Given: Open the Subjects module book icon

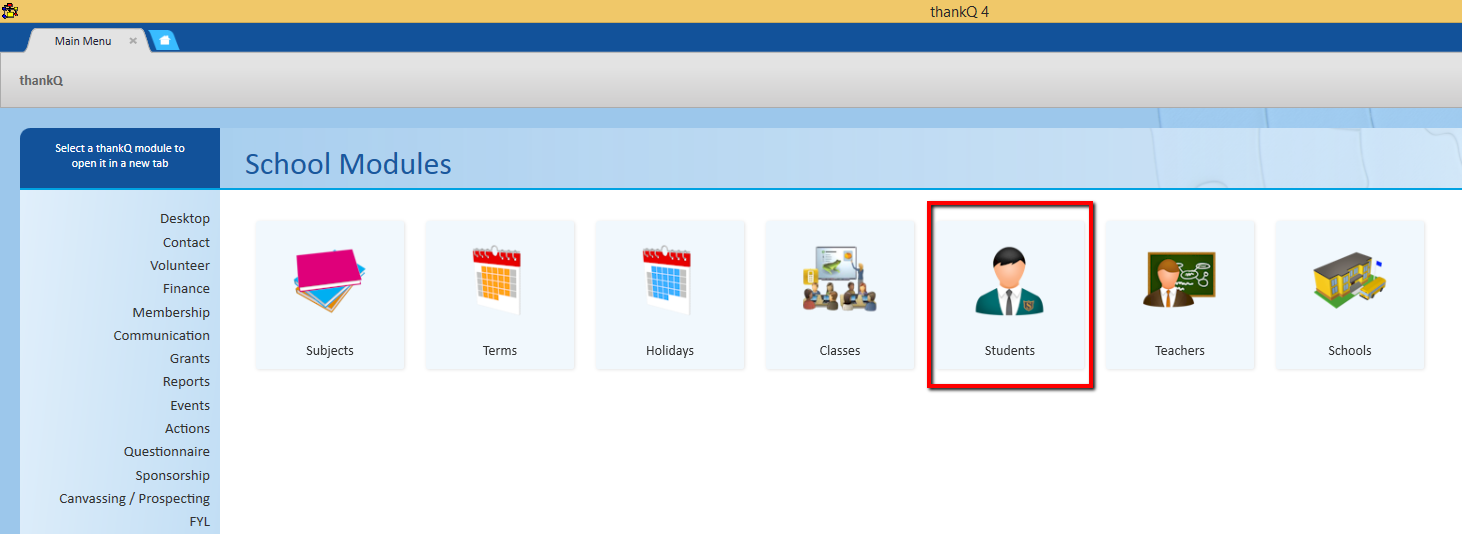Looking at the screenshot, I should [x=330, y=281].
